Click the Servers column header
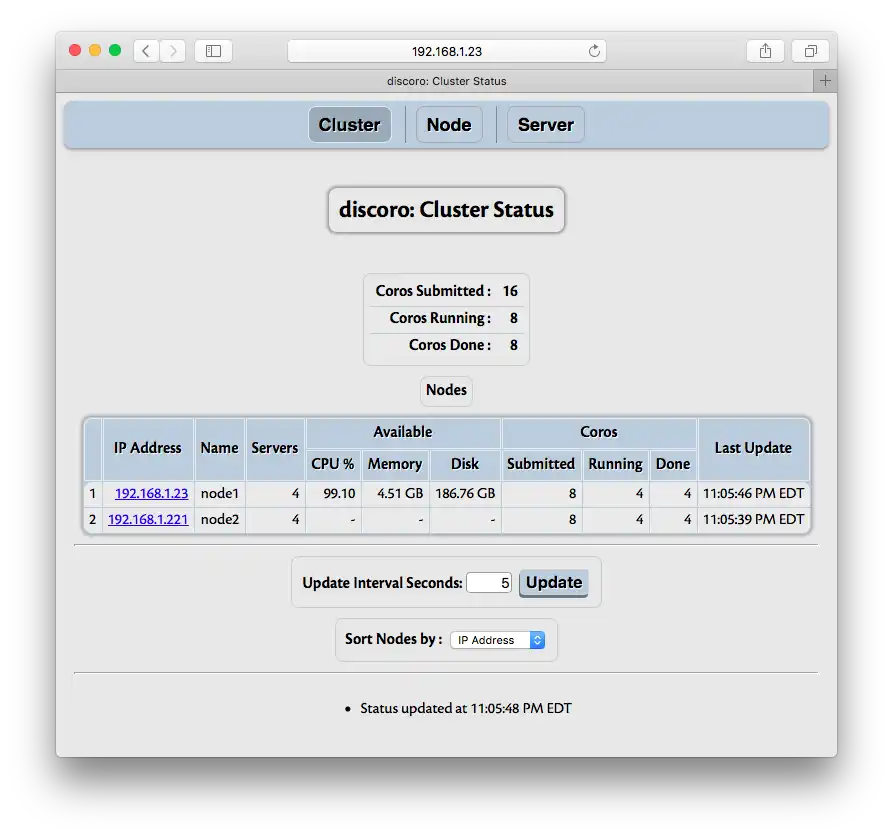893x837 pixels. point(275,448)
